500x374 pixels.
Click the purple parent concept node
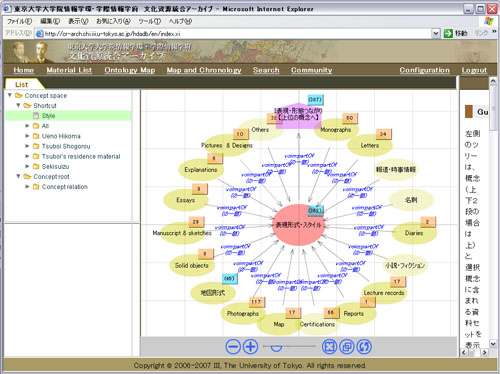click(x=298, y=115)
